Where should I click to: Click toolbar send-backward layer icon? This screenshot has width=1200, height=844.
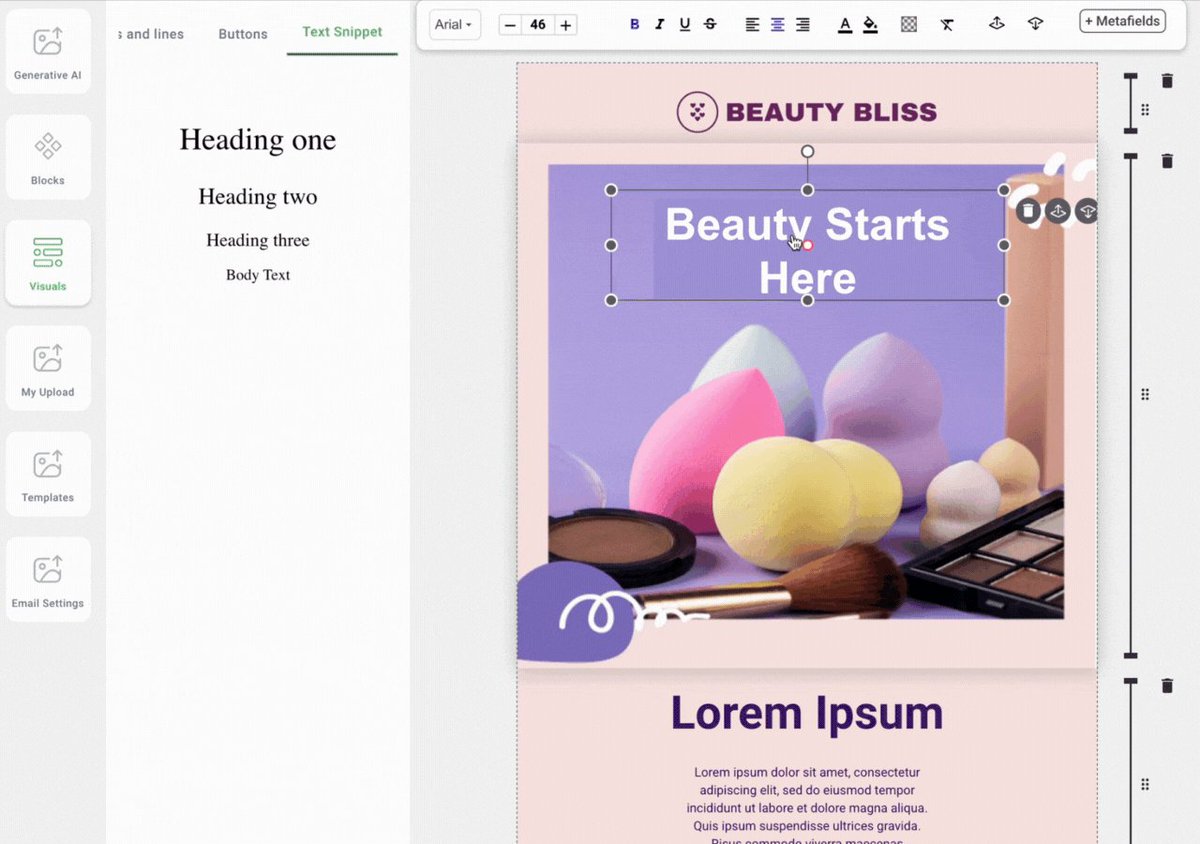[1035, 24]
